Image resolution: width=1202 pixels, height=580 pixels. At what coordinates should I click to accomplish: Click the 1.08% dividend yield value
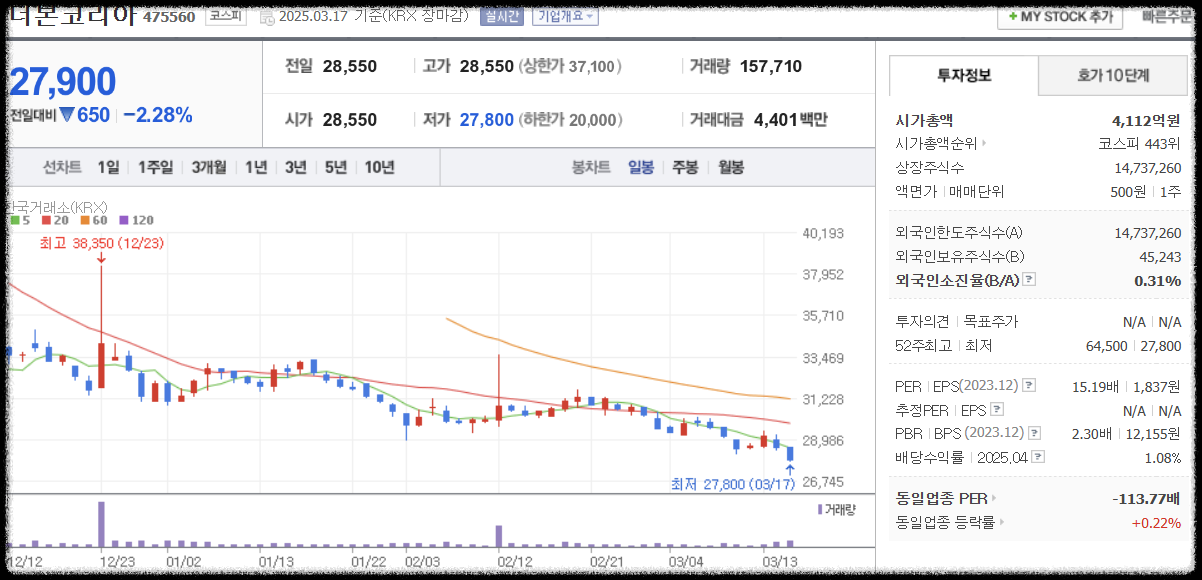pyautogui.click(x=1161, y=457)
